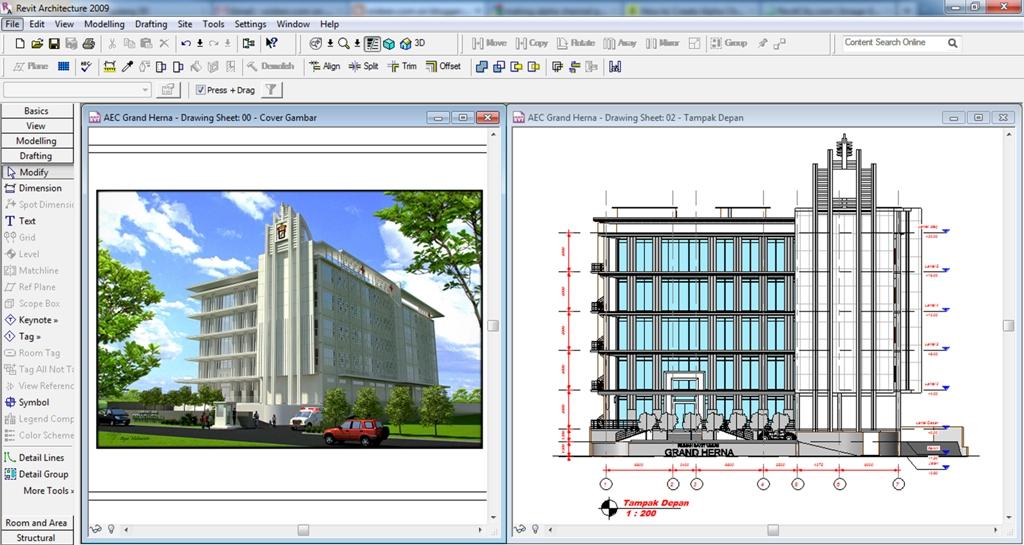The width and height of the screenshot is (1024, 545).
Task: Switch to the Basics design bar tab
Action: [36, 111]
